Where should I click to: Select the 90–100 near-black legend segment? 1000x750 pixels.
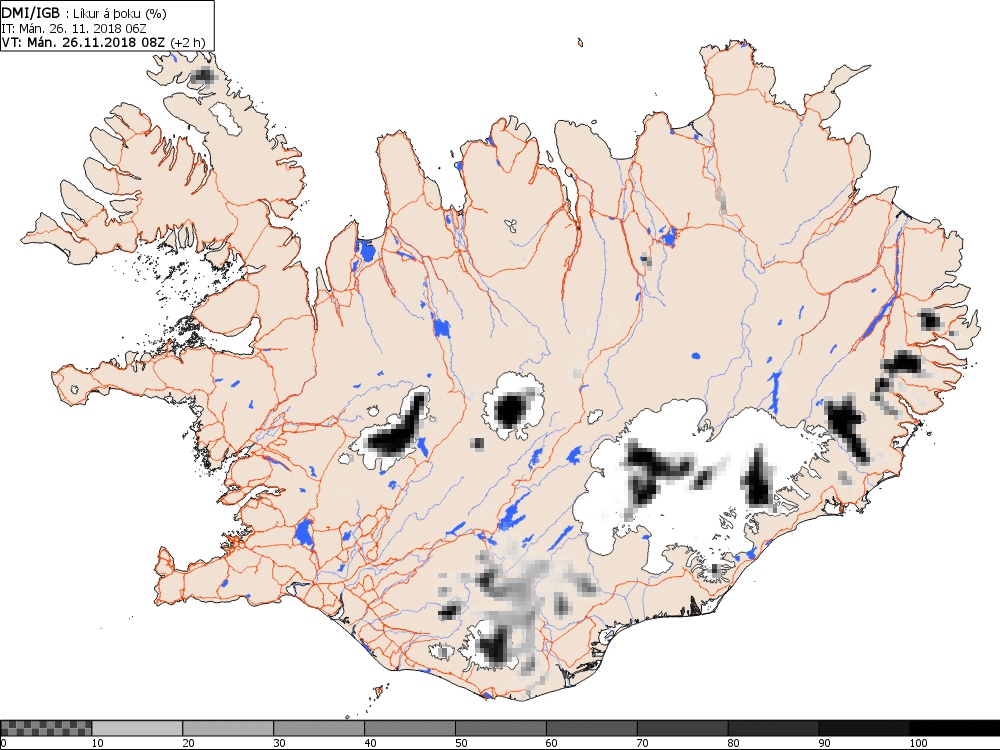point(864,728)
